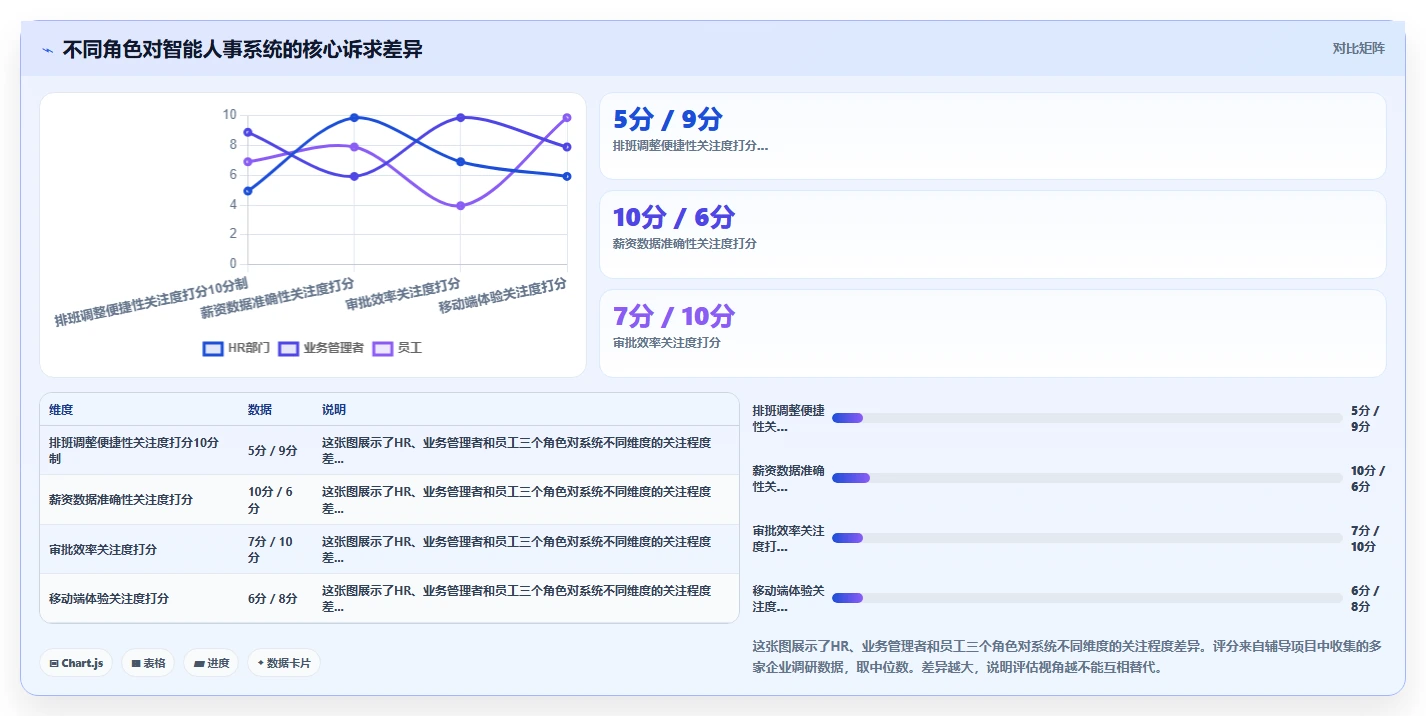Click chart x-axis label 排班调整便捷性关注度打分10分制
The image size is (1426, 716).
point(151,303)
